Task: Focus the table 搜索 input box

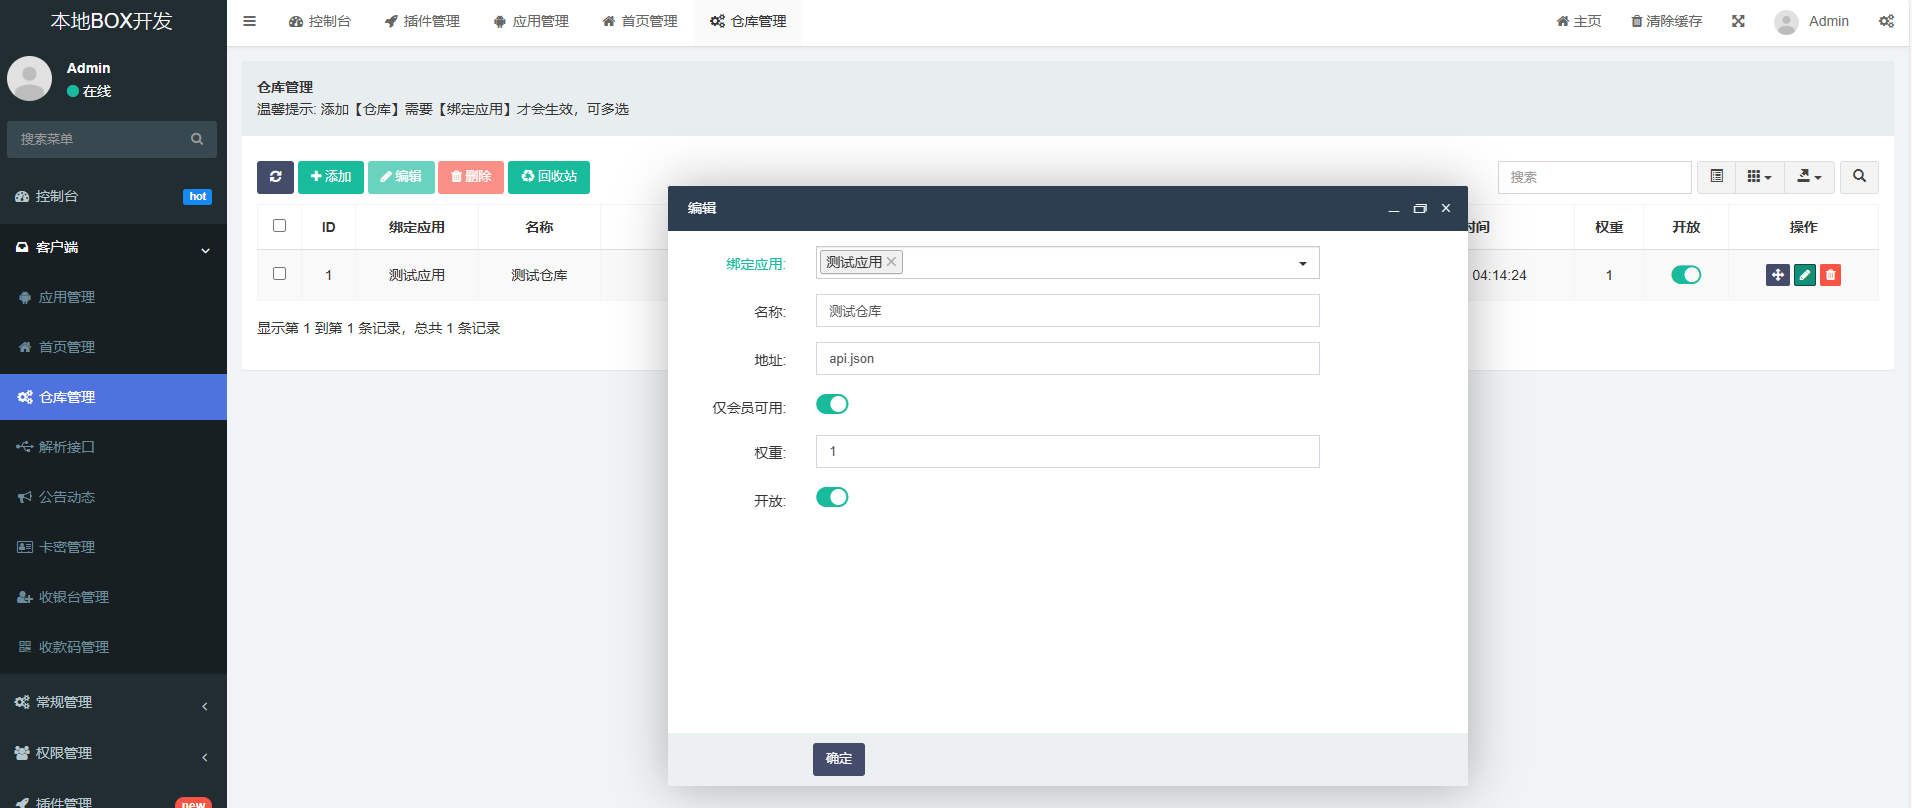Action: (x=1594, y=177)
